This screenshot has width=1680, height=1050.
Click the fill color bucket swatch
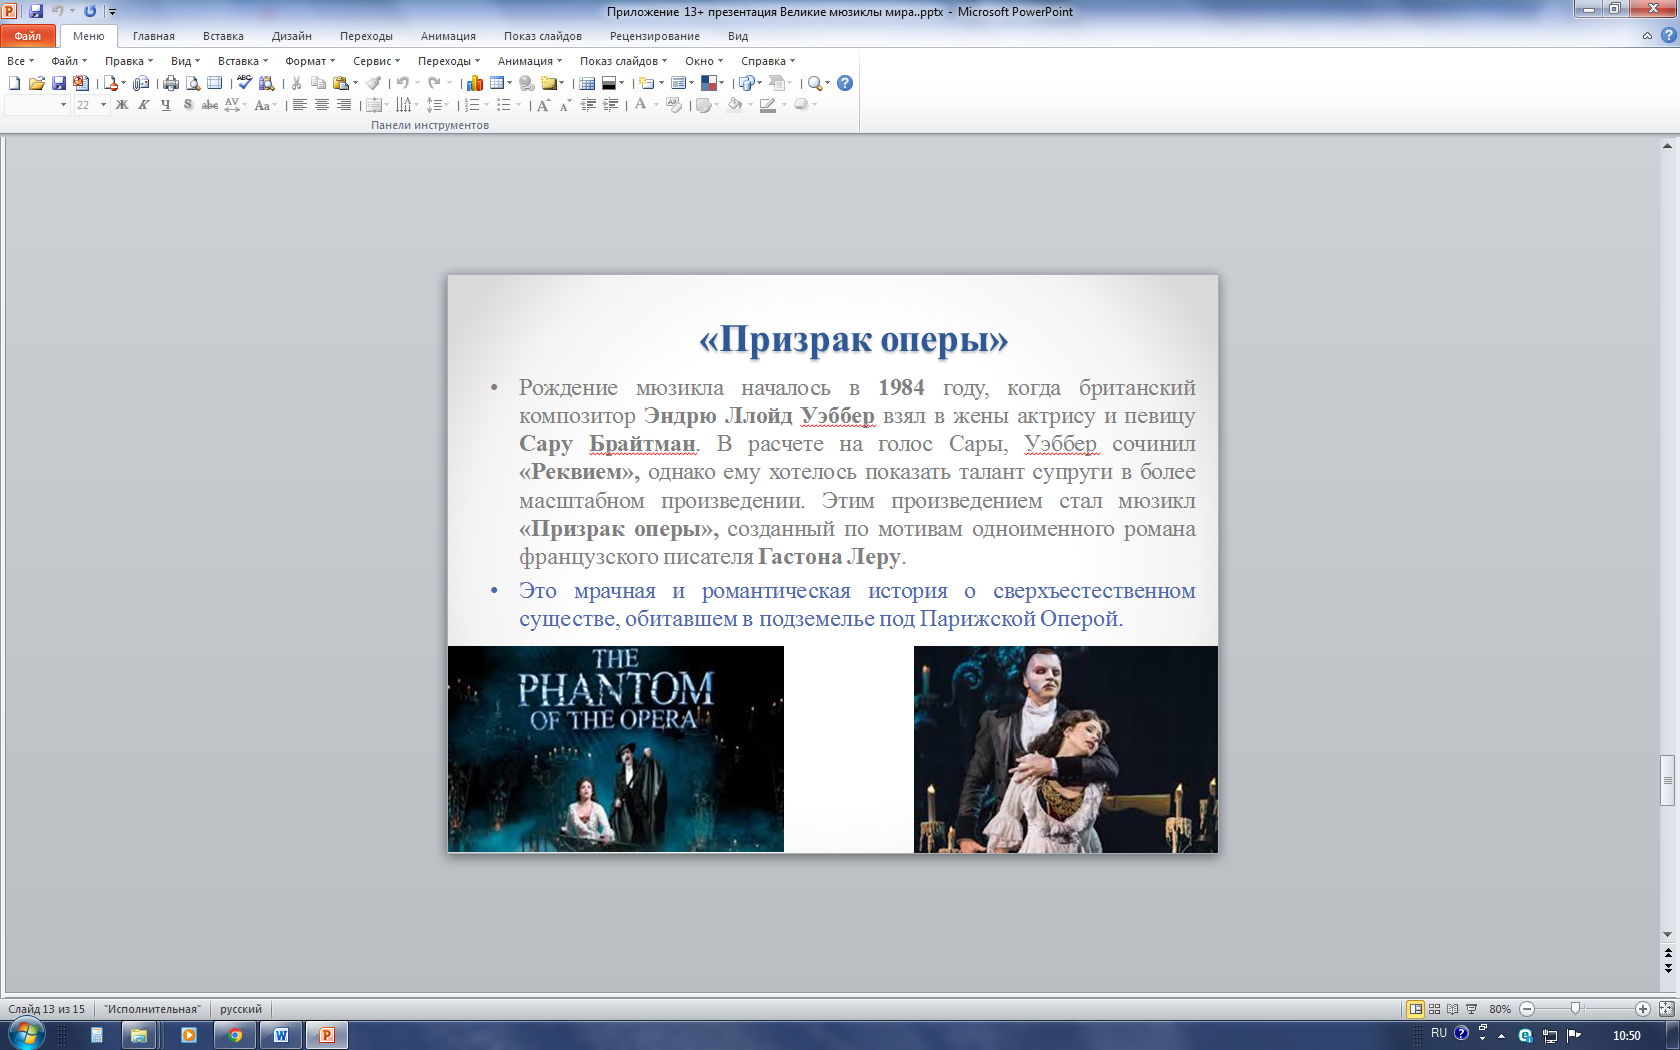click(735, 105)
